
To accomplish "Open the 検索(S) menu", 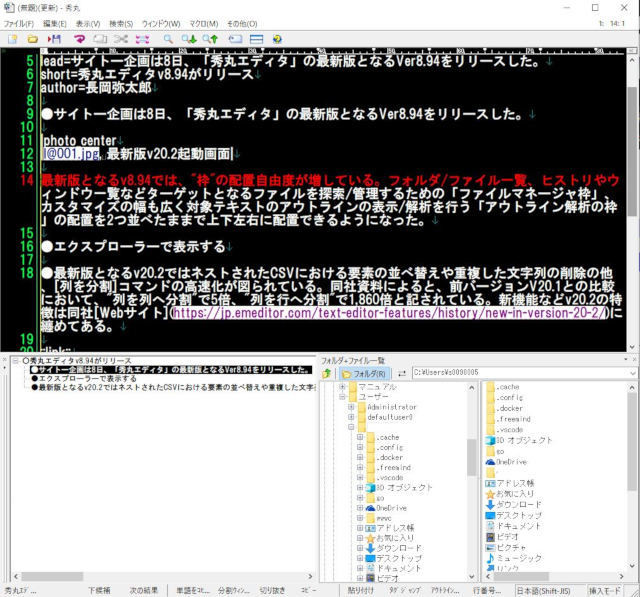I will click(121, 24).
